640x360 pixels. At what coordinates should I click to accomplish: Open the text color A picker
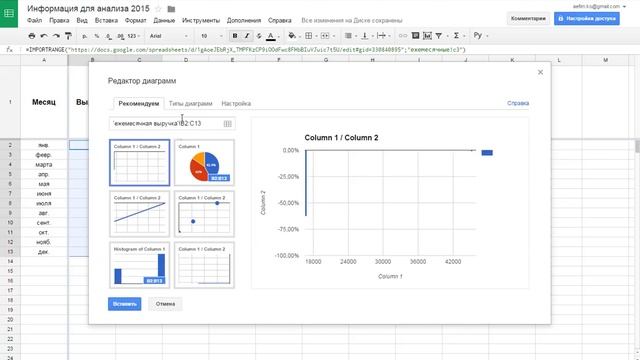click(272, 36)
